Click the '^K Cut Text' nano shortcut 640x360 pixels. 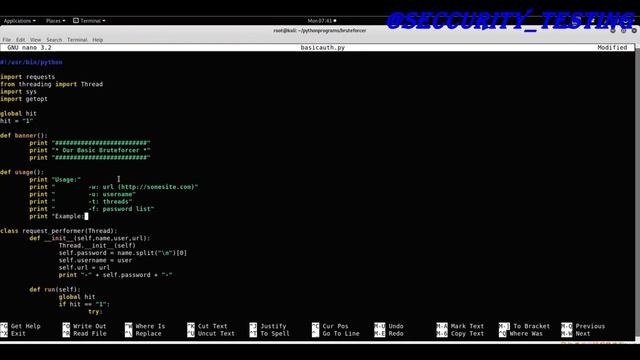click(207, 326)
